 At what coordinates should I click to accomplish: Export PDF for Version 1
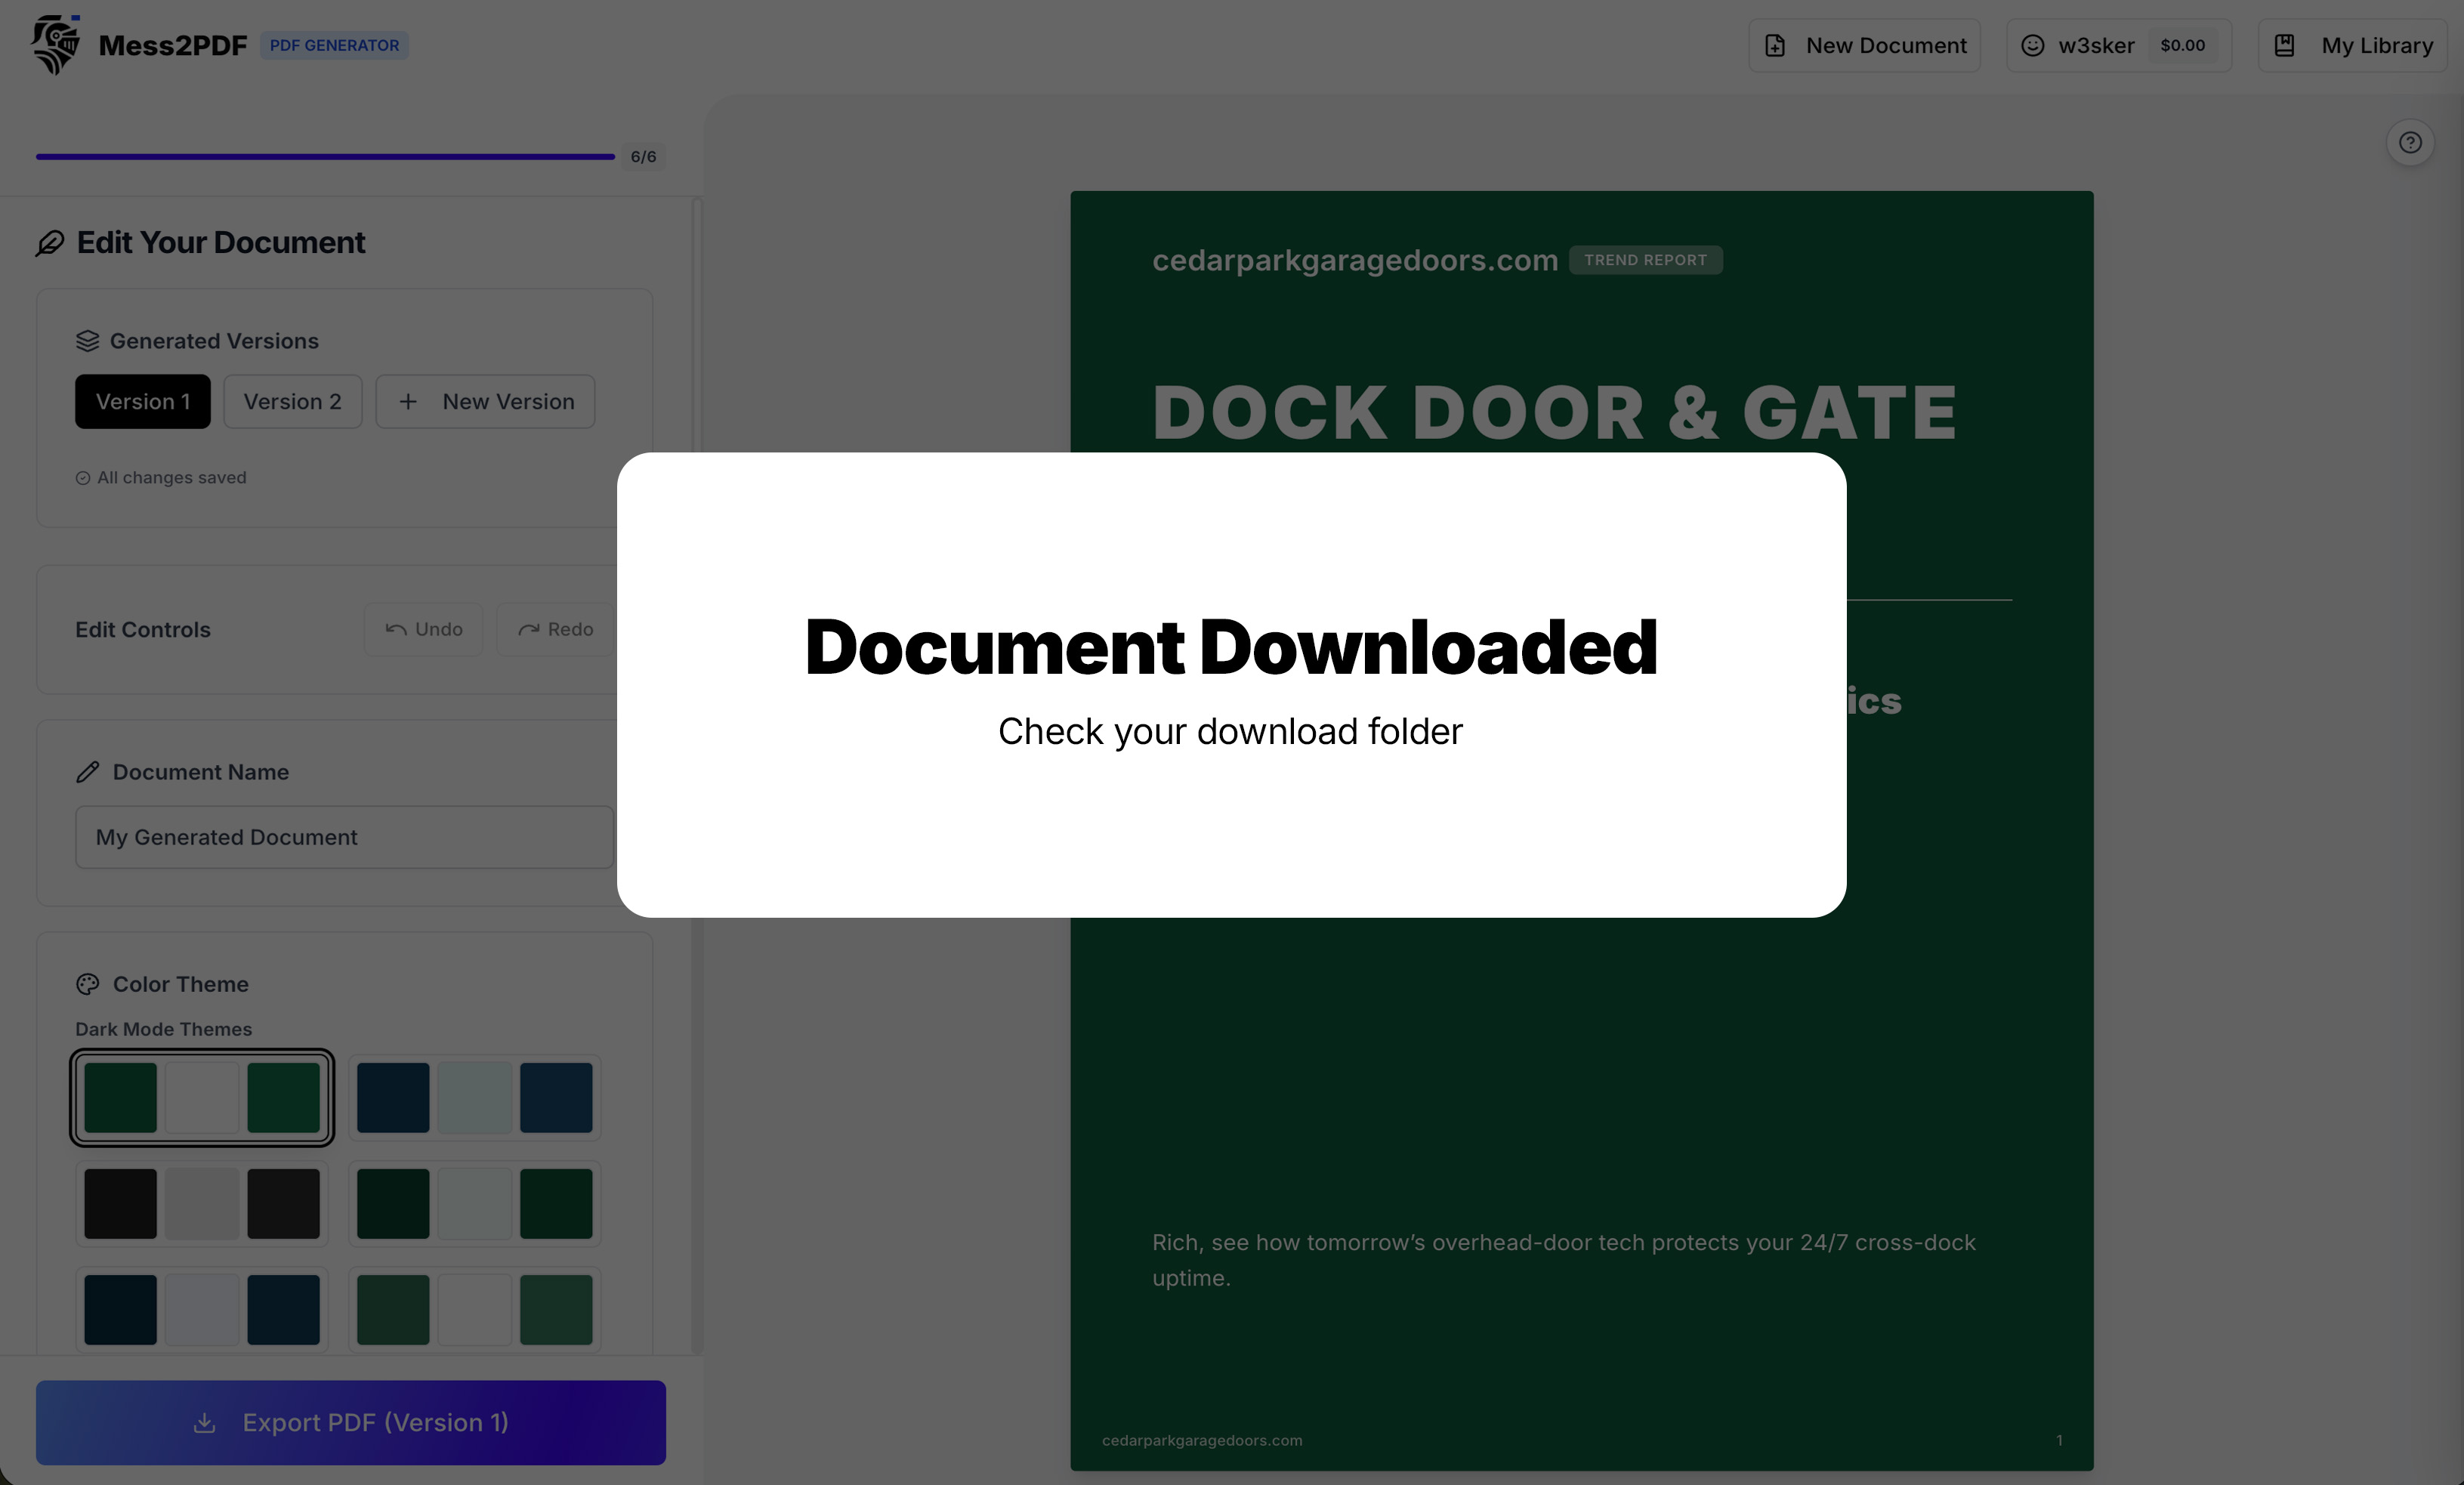[350, 1423]
